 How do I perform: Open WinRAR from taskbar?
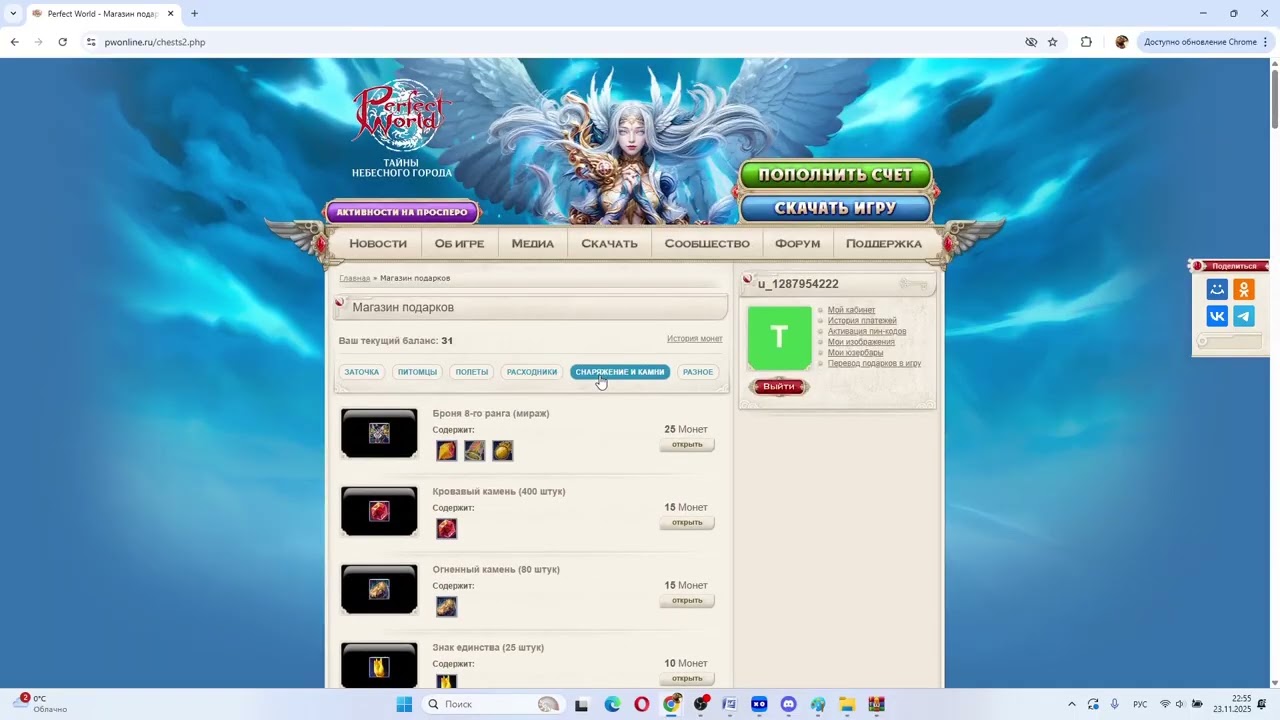click(877, 704)
